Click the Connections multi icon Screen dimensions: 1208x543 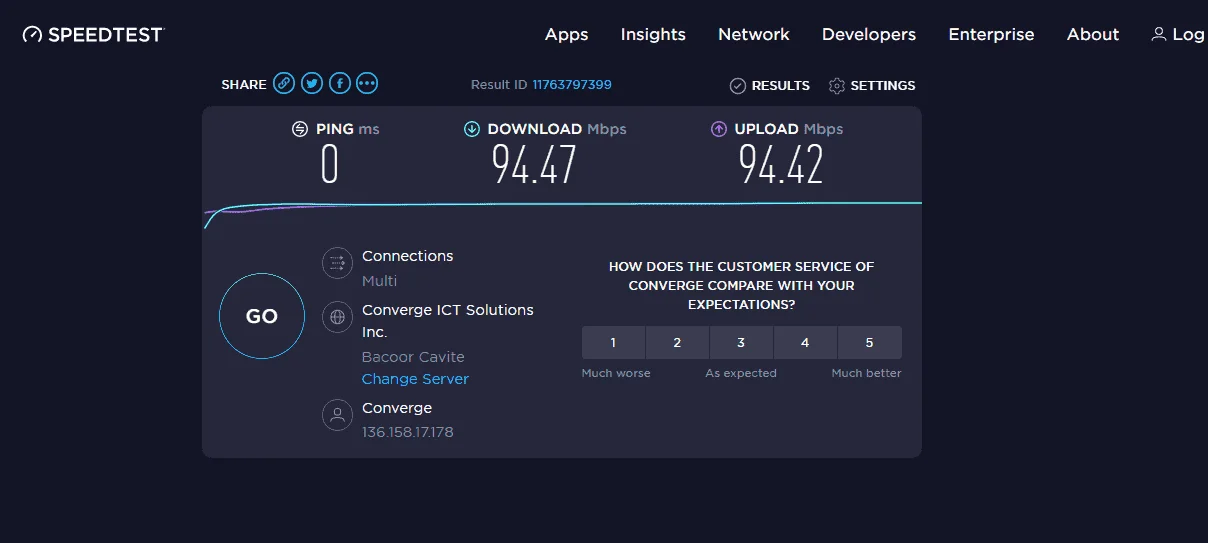click(x=337, y=263)
